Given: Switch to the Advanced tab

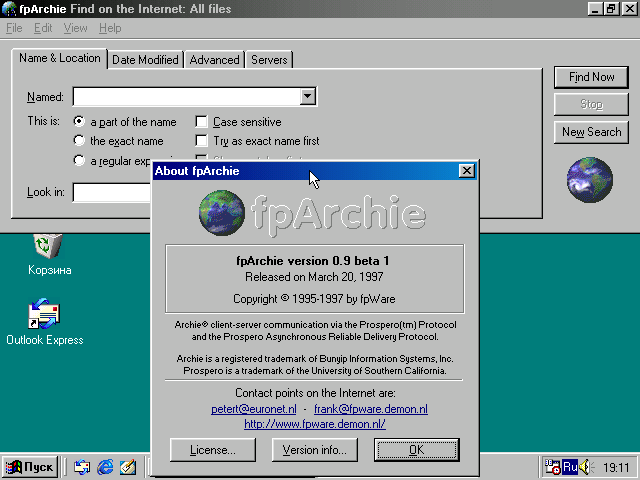Looking at the screenshot, I should [x=214, y=60].
